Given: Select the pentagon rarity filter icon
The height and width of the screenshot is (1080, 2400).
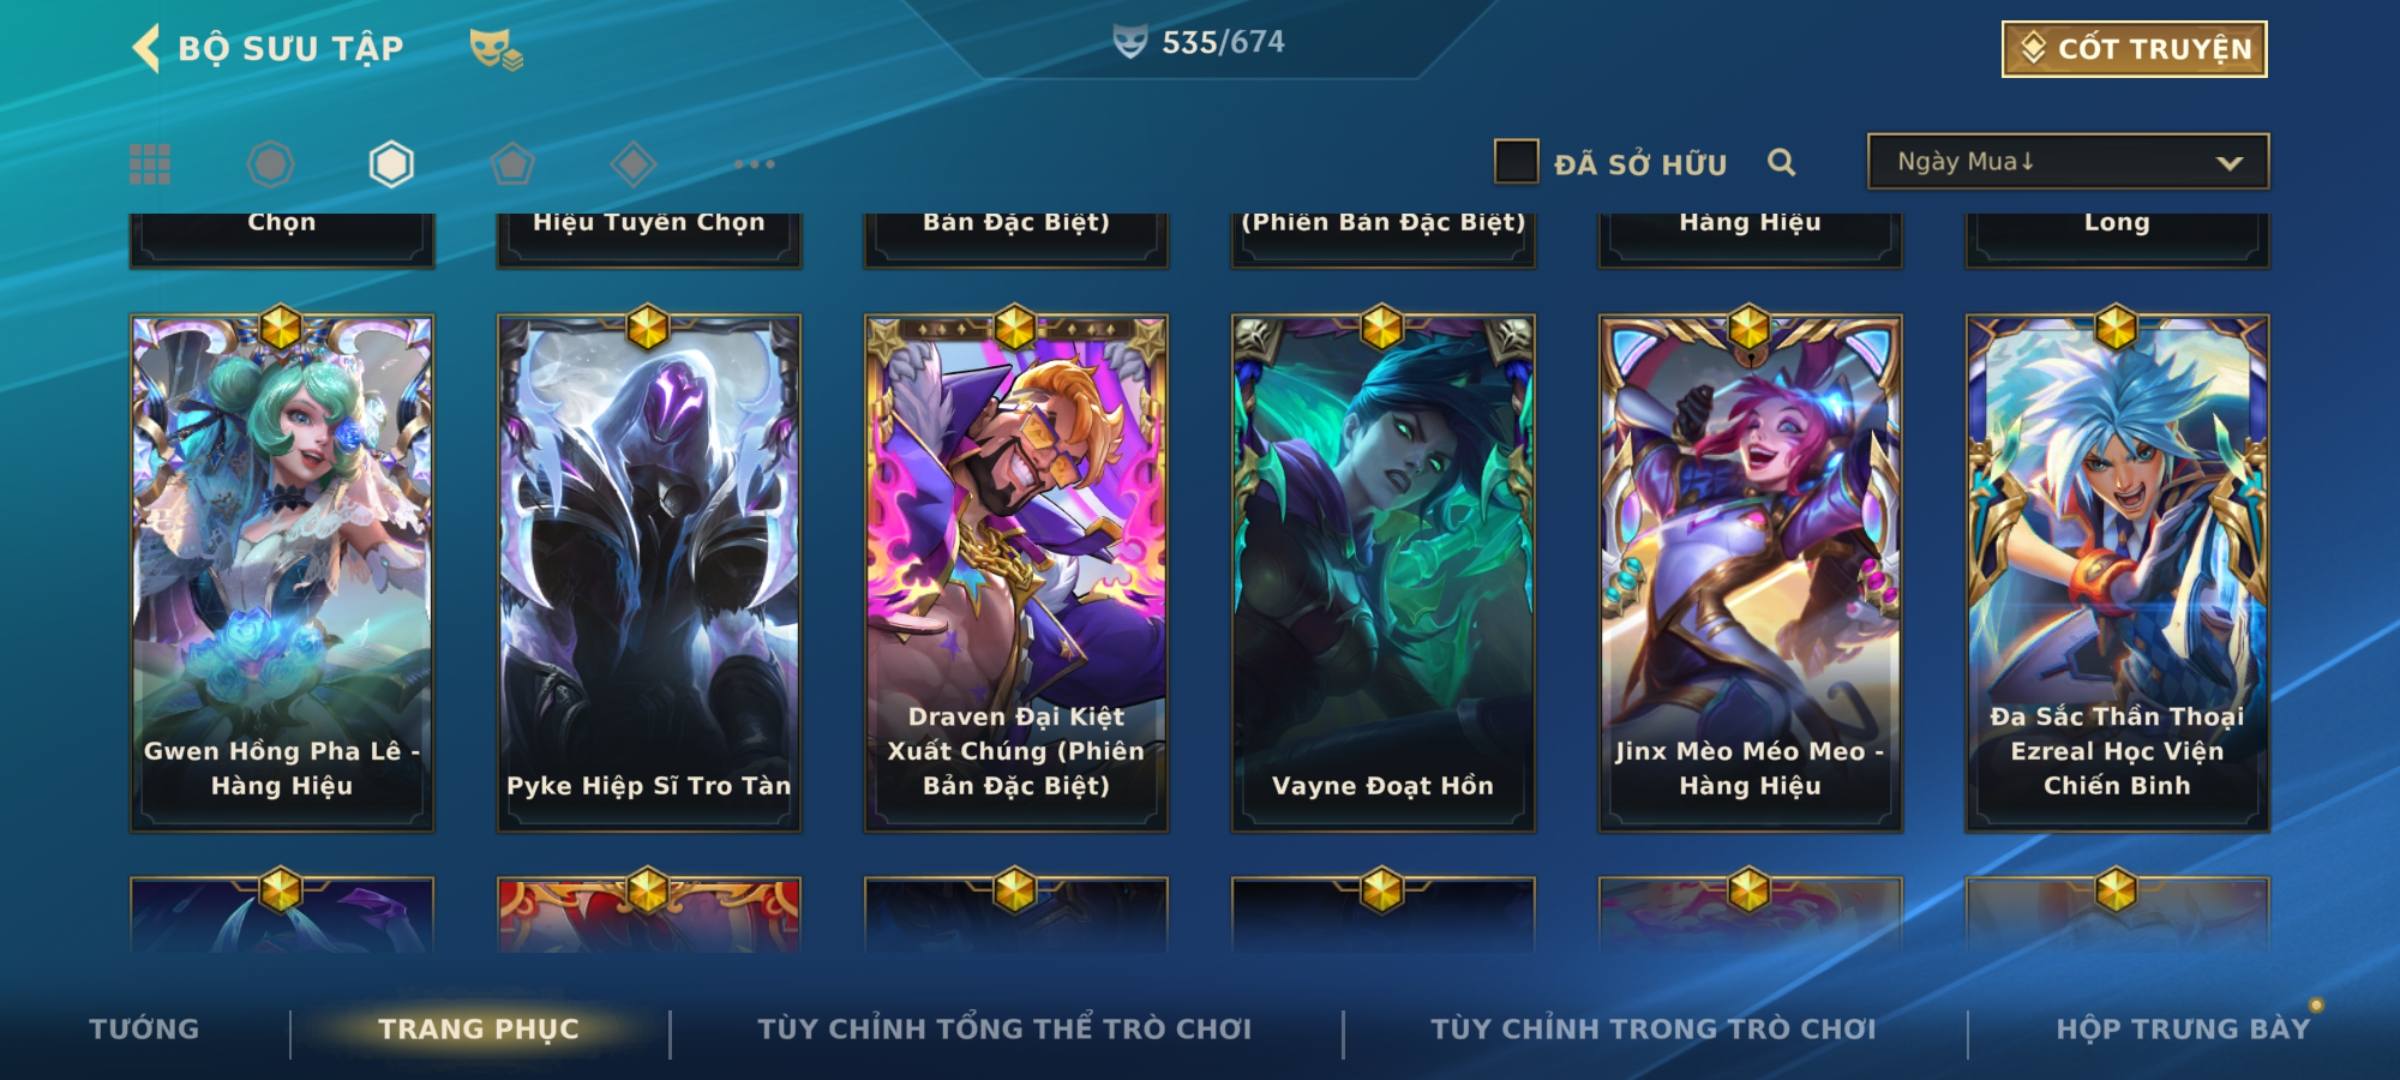Looking at the screenshot, I should pyautogui.click(x=512, y=164).
